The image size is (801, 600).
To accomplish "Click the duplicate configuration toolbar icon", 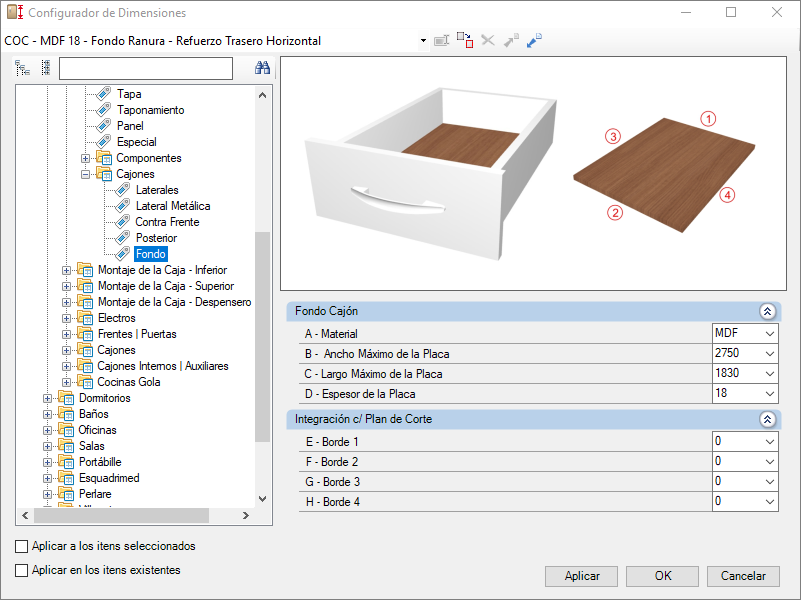I will (x=465, y=40).
